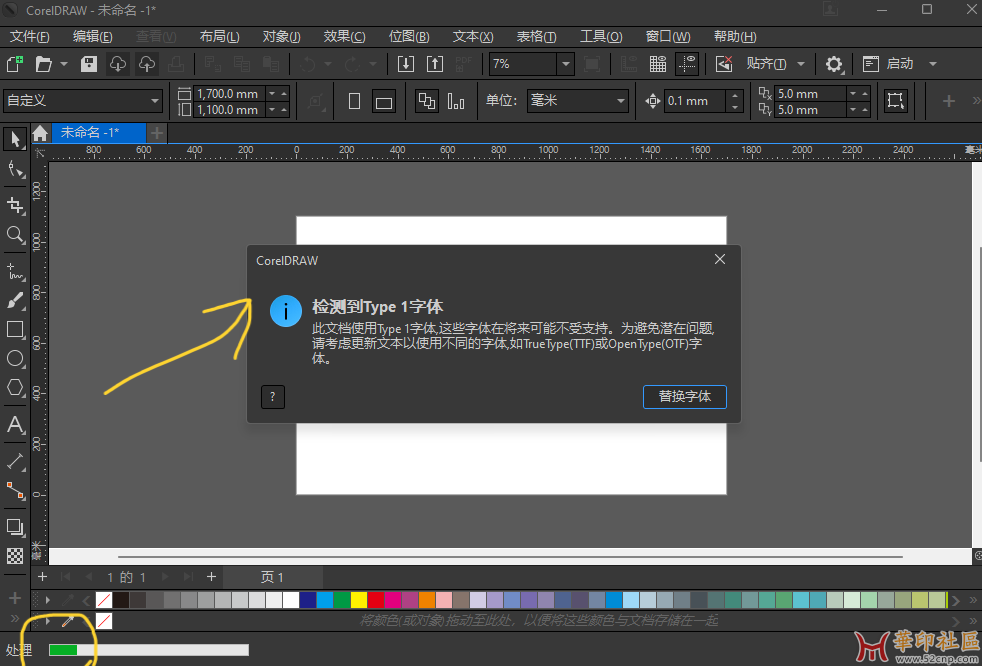982x666 pixels.
Task: Open the 效果 menu
Action: 344,36
